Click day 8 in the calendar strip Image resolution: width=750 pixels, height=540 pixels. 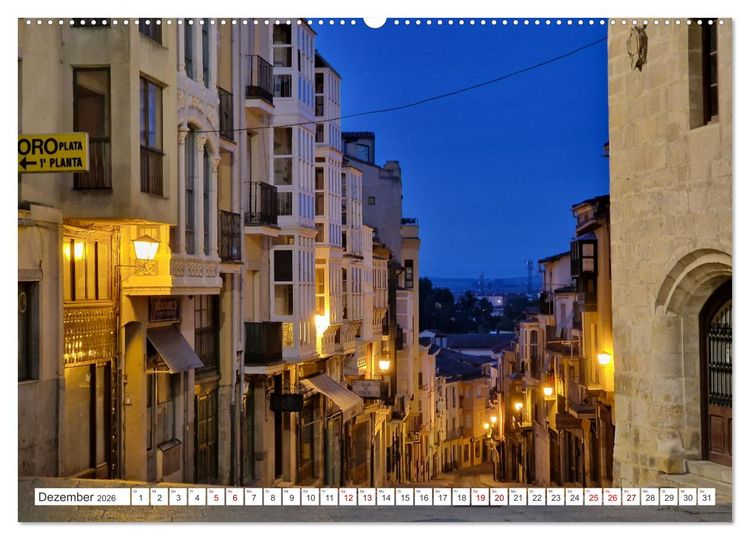[272, 497]
